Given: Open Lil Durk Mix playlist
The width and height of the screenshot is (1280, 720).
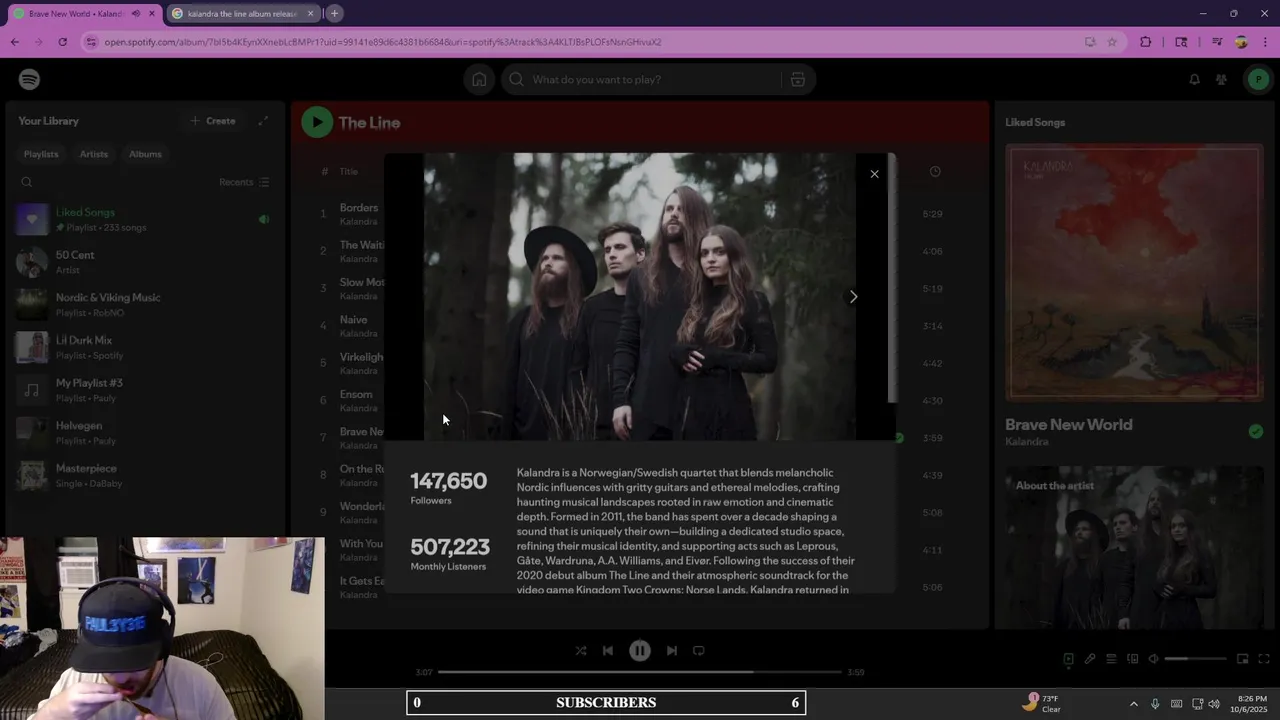Looking at the screenshot, I should 143,347.
